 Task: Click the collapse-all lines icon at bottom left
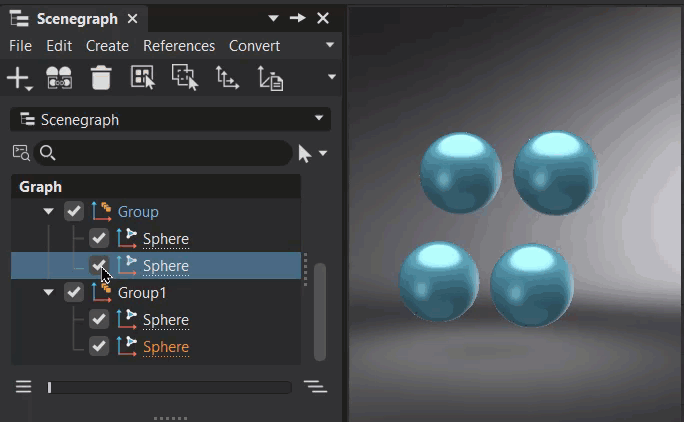(24, 387)
